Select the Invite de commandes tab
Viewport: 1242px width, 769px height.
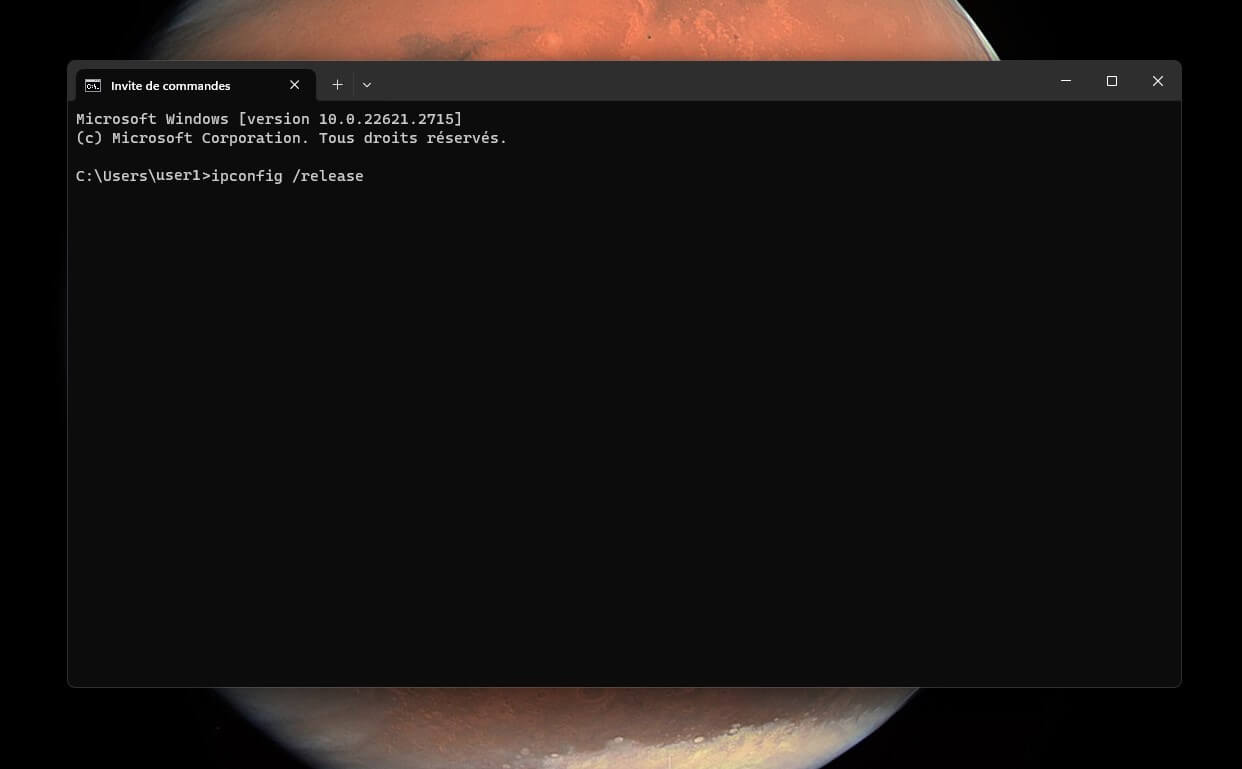(x=195, y=85)
